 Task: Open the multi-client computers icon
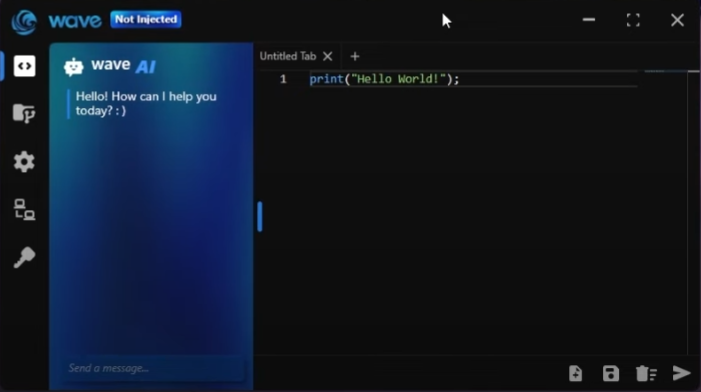coord(24,210)
